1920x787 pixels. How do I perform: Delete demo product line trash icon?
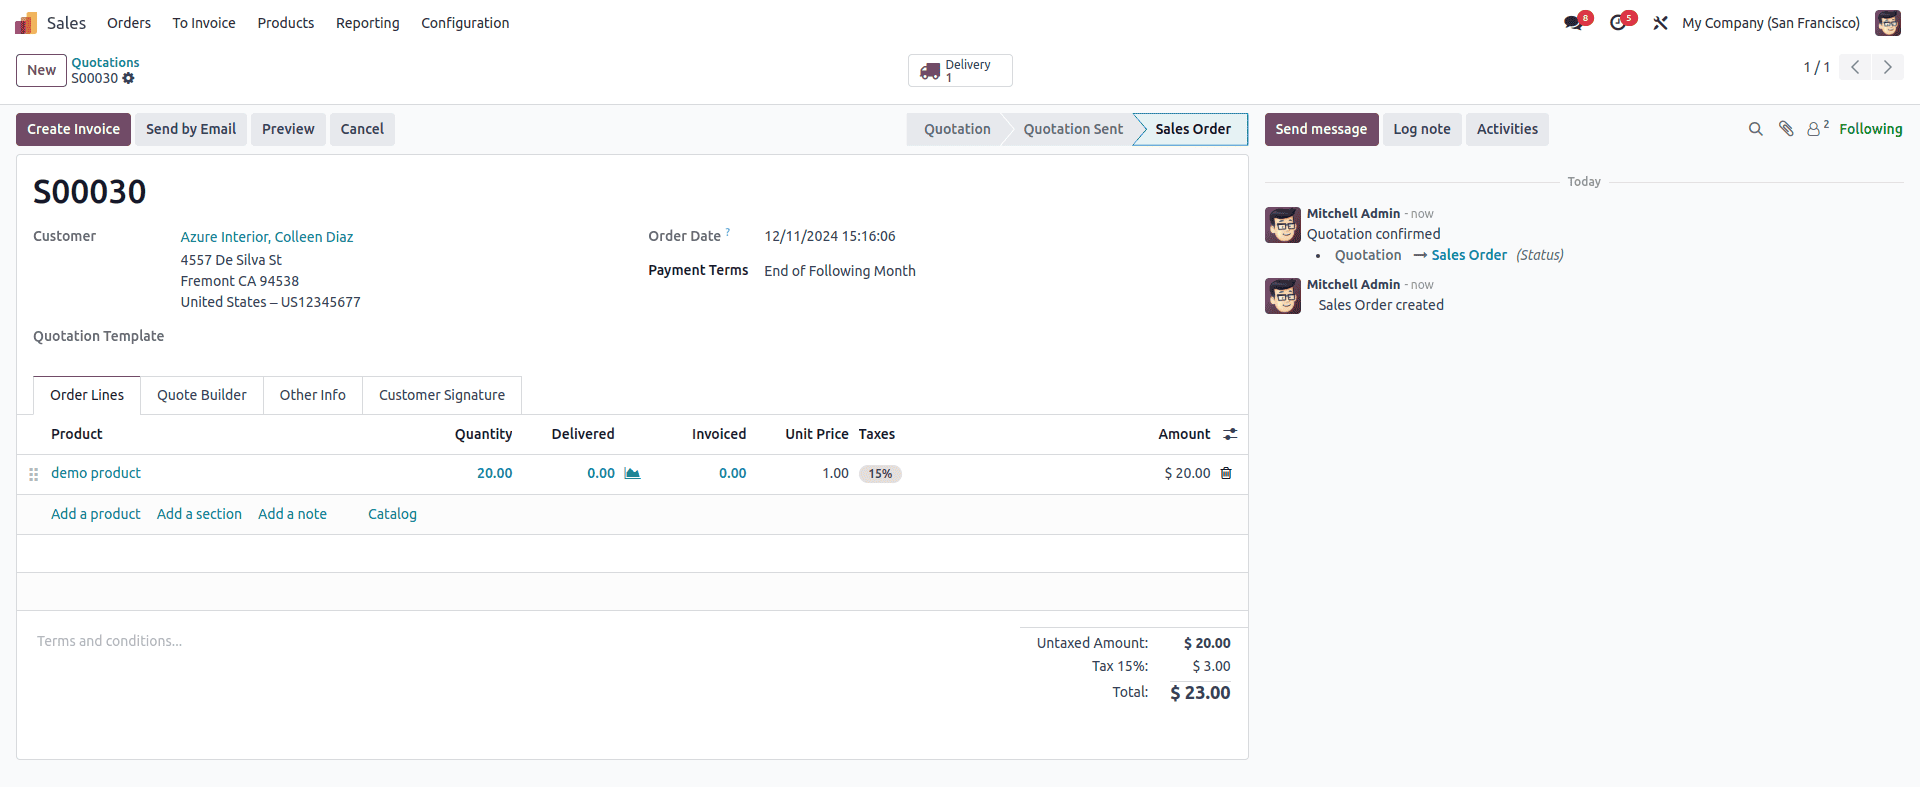point(1226,473)
